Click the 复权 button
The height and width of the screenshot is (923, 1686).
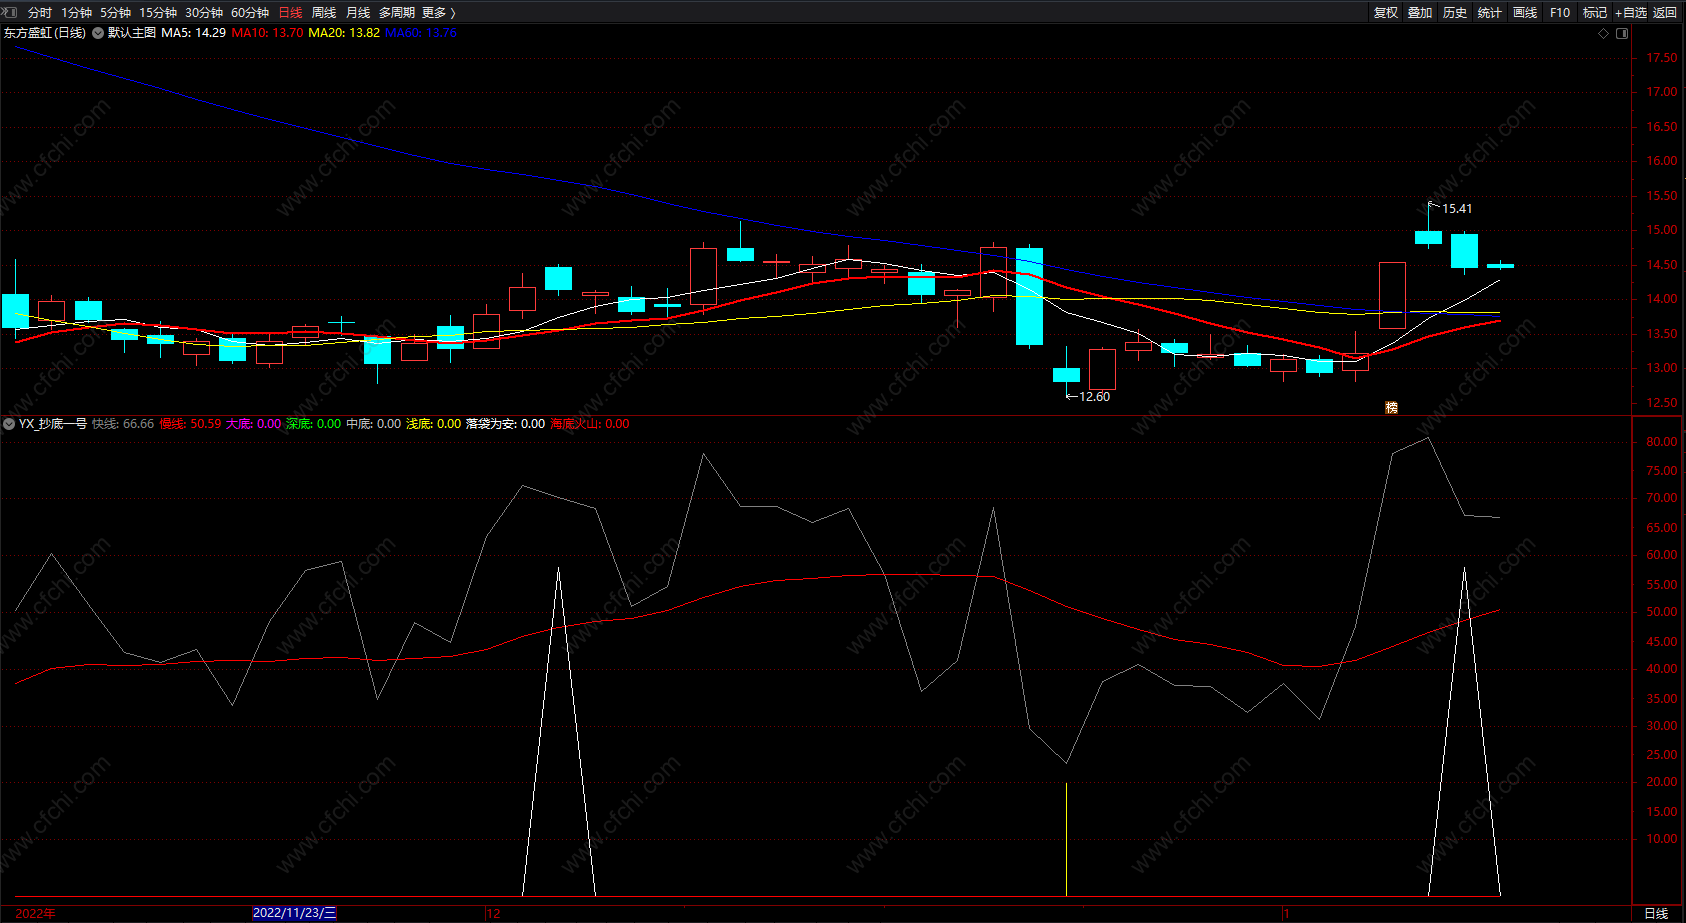[1386, 13]
